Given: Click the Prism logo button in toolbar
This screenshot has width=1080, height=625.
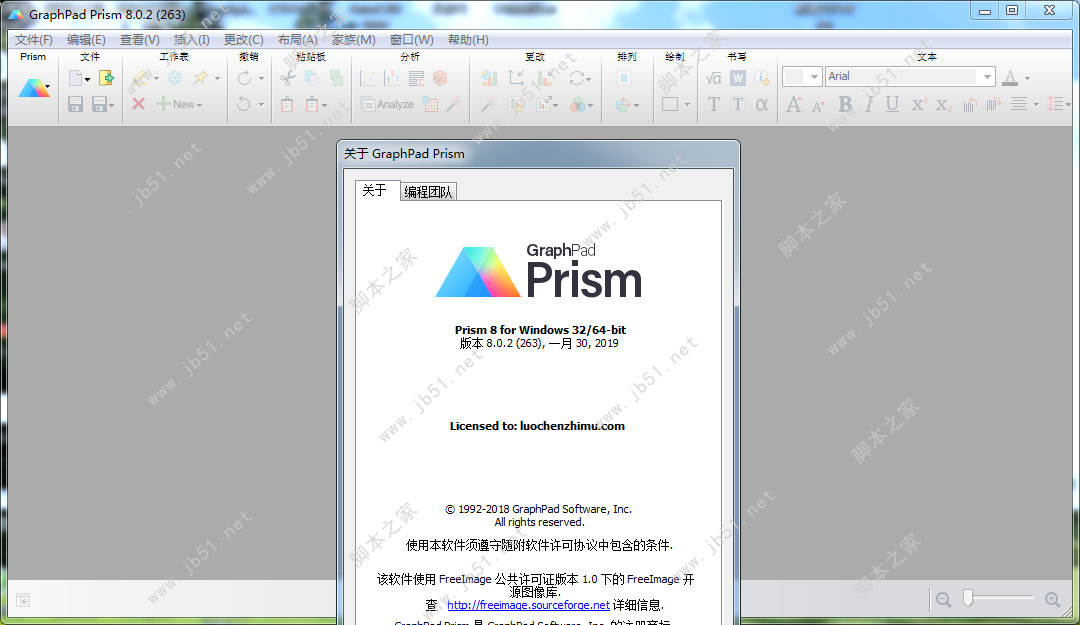Looking at the screenshot, I should coord(34,88).
